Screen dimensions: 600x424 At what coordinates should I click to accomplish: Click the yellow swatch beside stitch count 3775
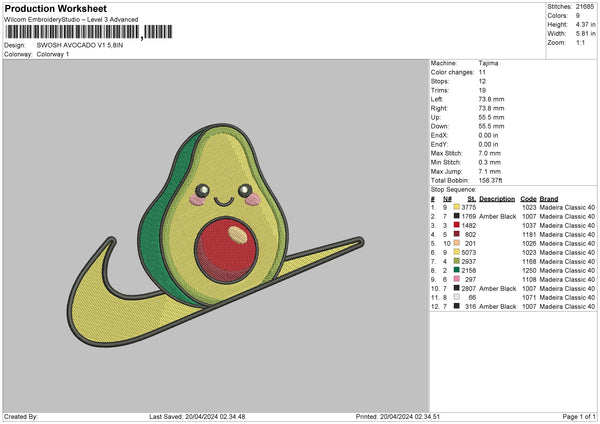coord(457,207)
